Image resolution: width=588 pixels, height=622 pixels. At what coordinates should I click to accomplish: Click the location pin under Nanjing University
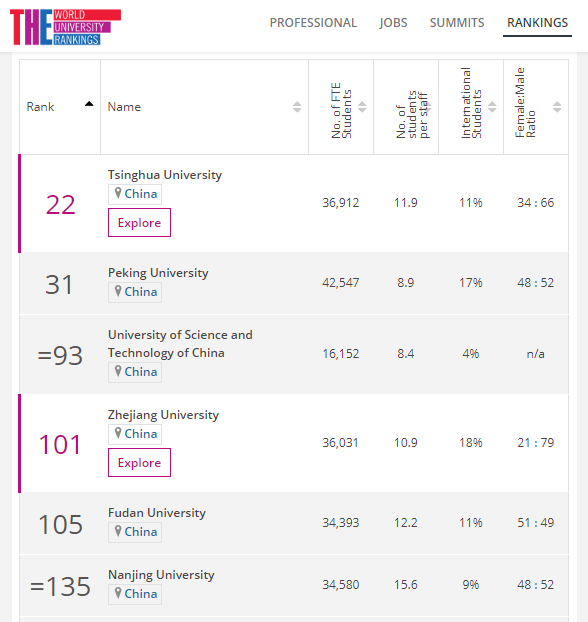pos(118,593)
